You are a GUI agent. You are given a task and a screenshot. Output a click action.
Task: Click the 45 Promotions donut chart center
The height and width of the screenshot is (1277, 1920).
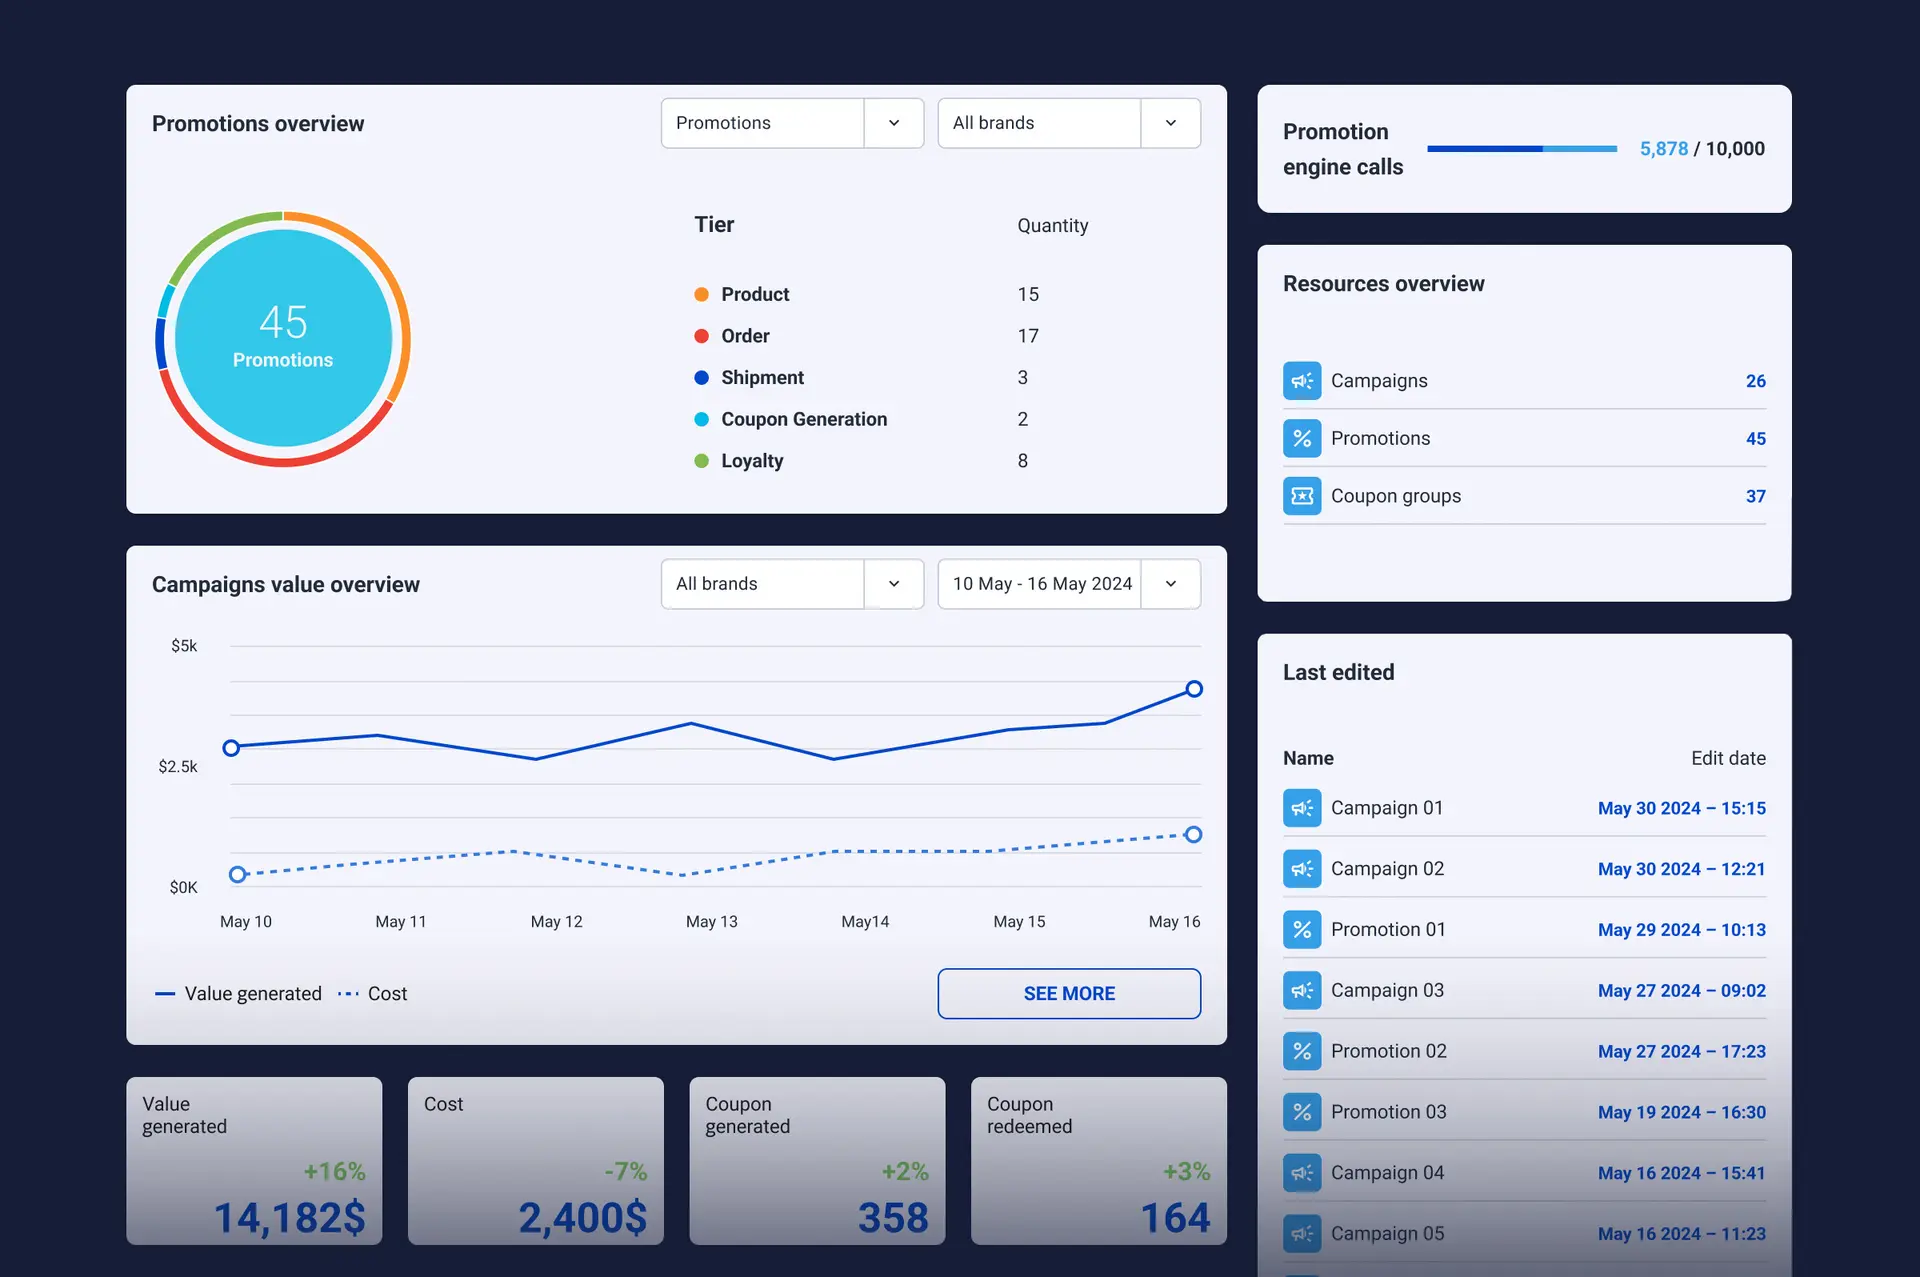coord(283,338)
